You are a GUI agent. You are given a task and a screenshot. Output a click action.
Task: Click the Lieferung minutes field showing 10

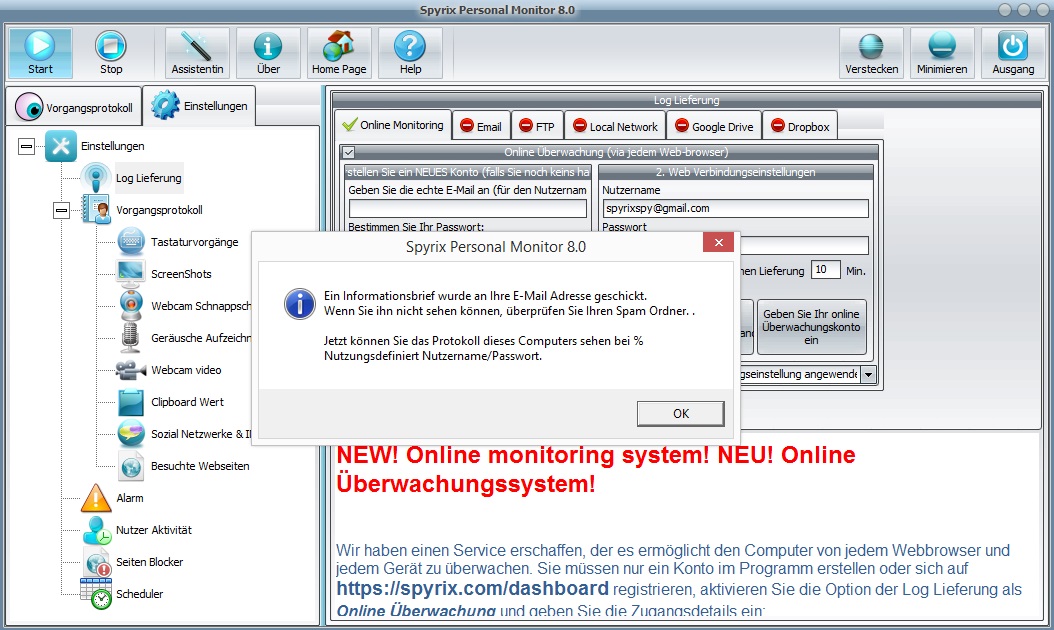click(825, 270)
